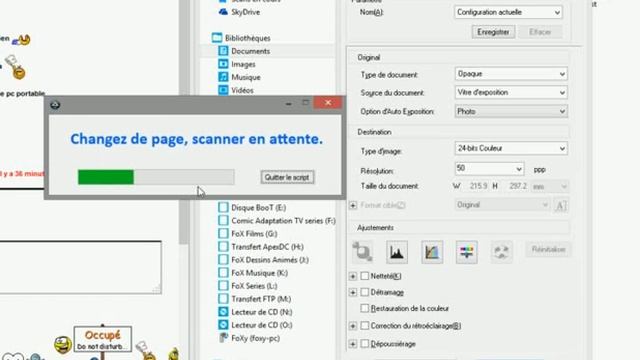This screenshot has height=360, width=640.
Task: Open the Résolution dropdown
Action: click(x=489, y=169)
